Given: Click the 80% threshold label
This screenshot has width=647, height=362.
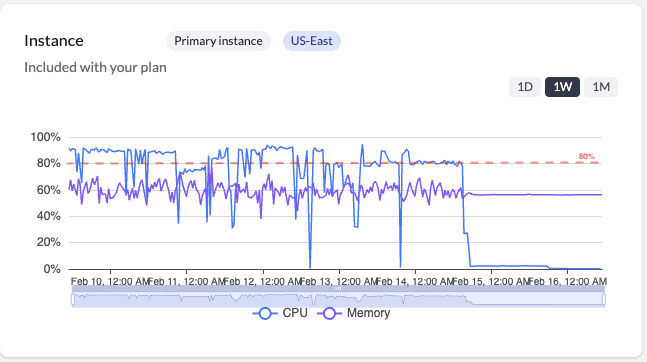Looking at the screenshot, I should click(x=586, y=156).
